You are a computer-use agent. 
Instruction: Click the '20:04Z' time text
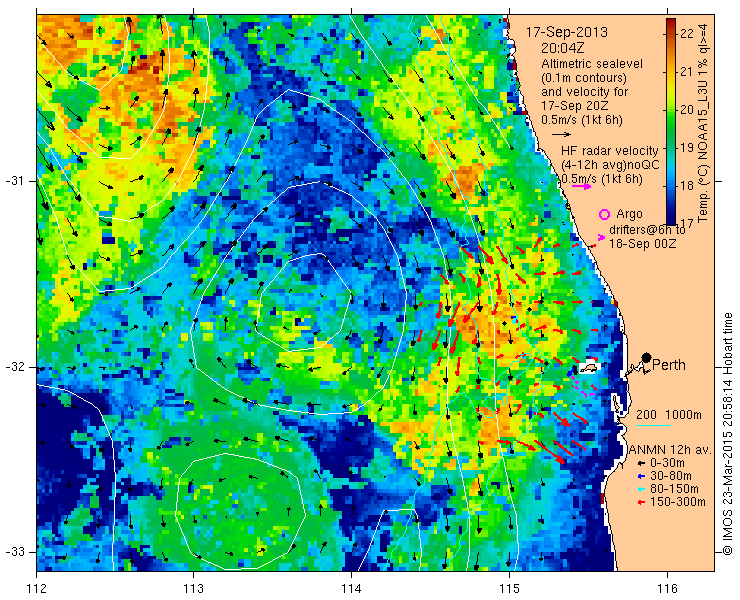coord(563,48)
